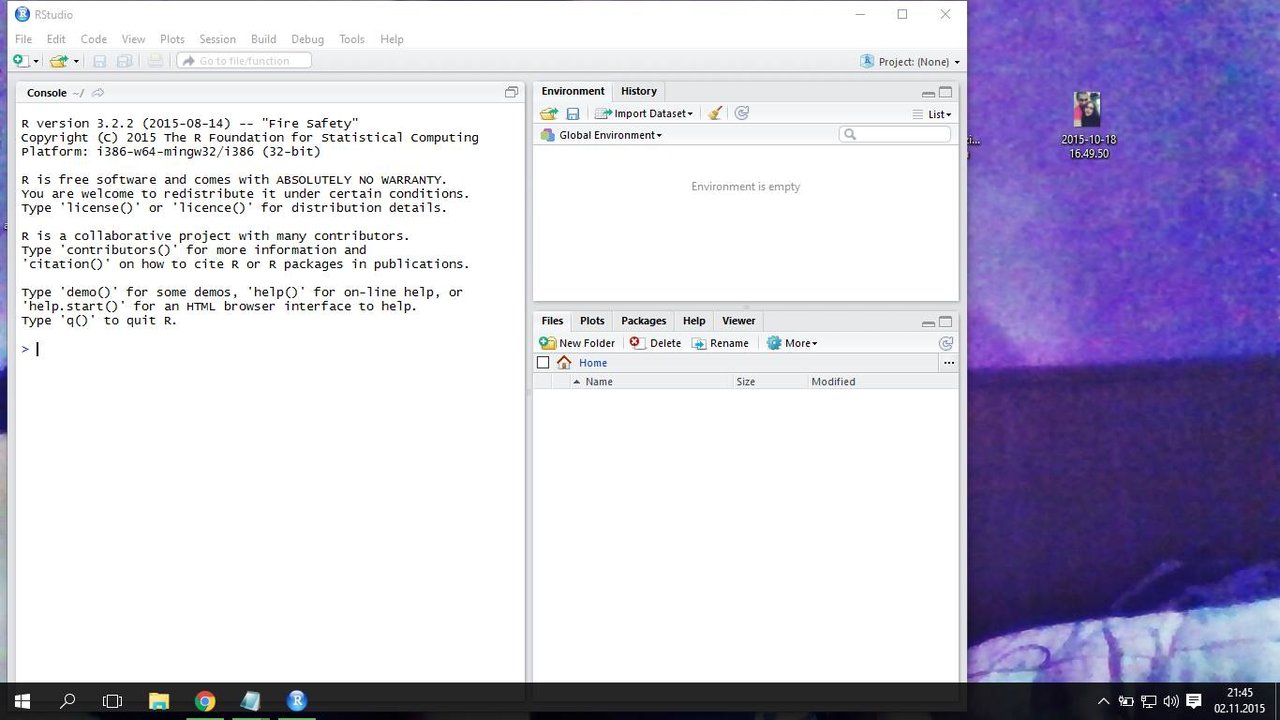Maximize the Environment pane
The image size is (1280, 720).
click(945, 93)
